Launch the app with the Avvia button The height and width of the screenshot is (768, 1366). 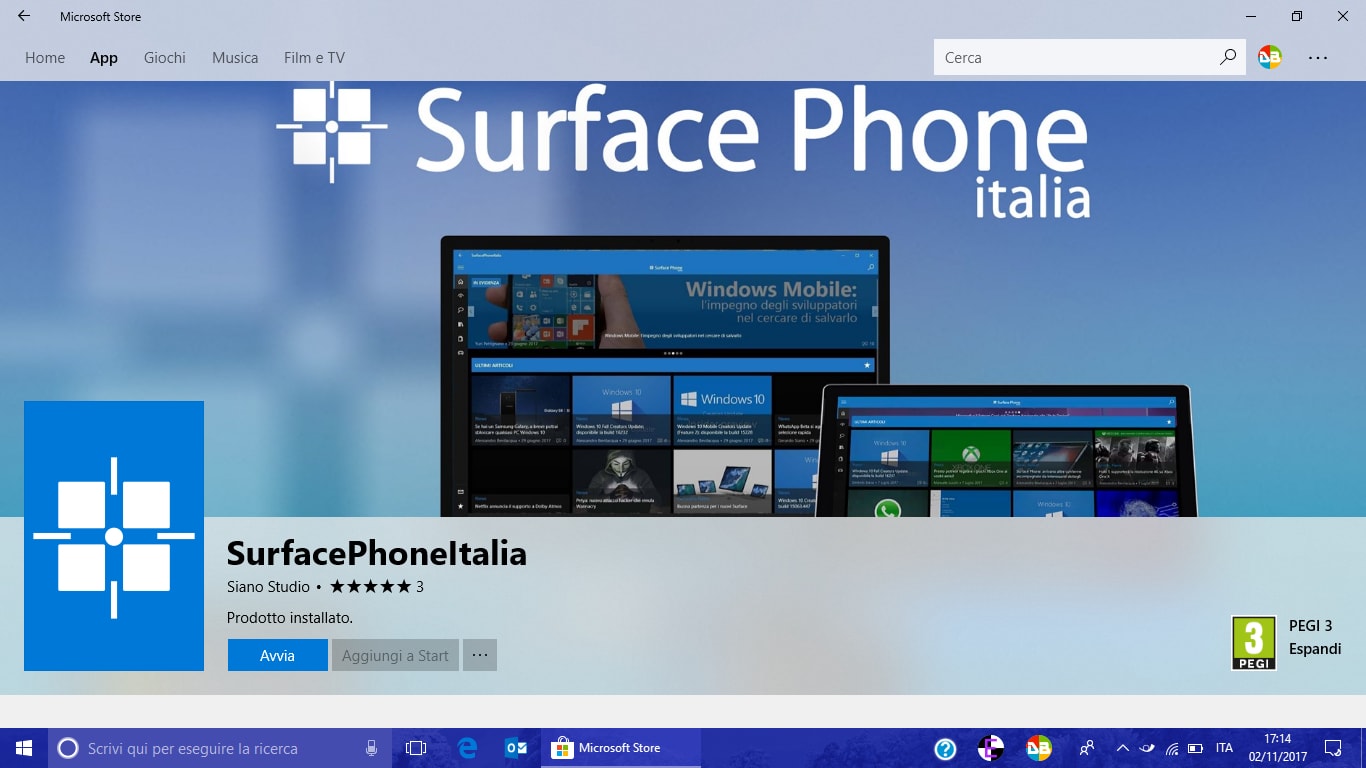[277, 655]
